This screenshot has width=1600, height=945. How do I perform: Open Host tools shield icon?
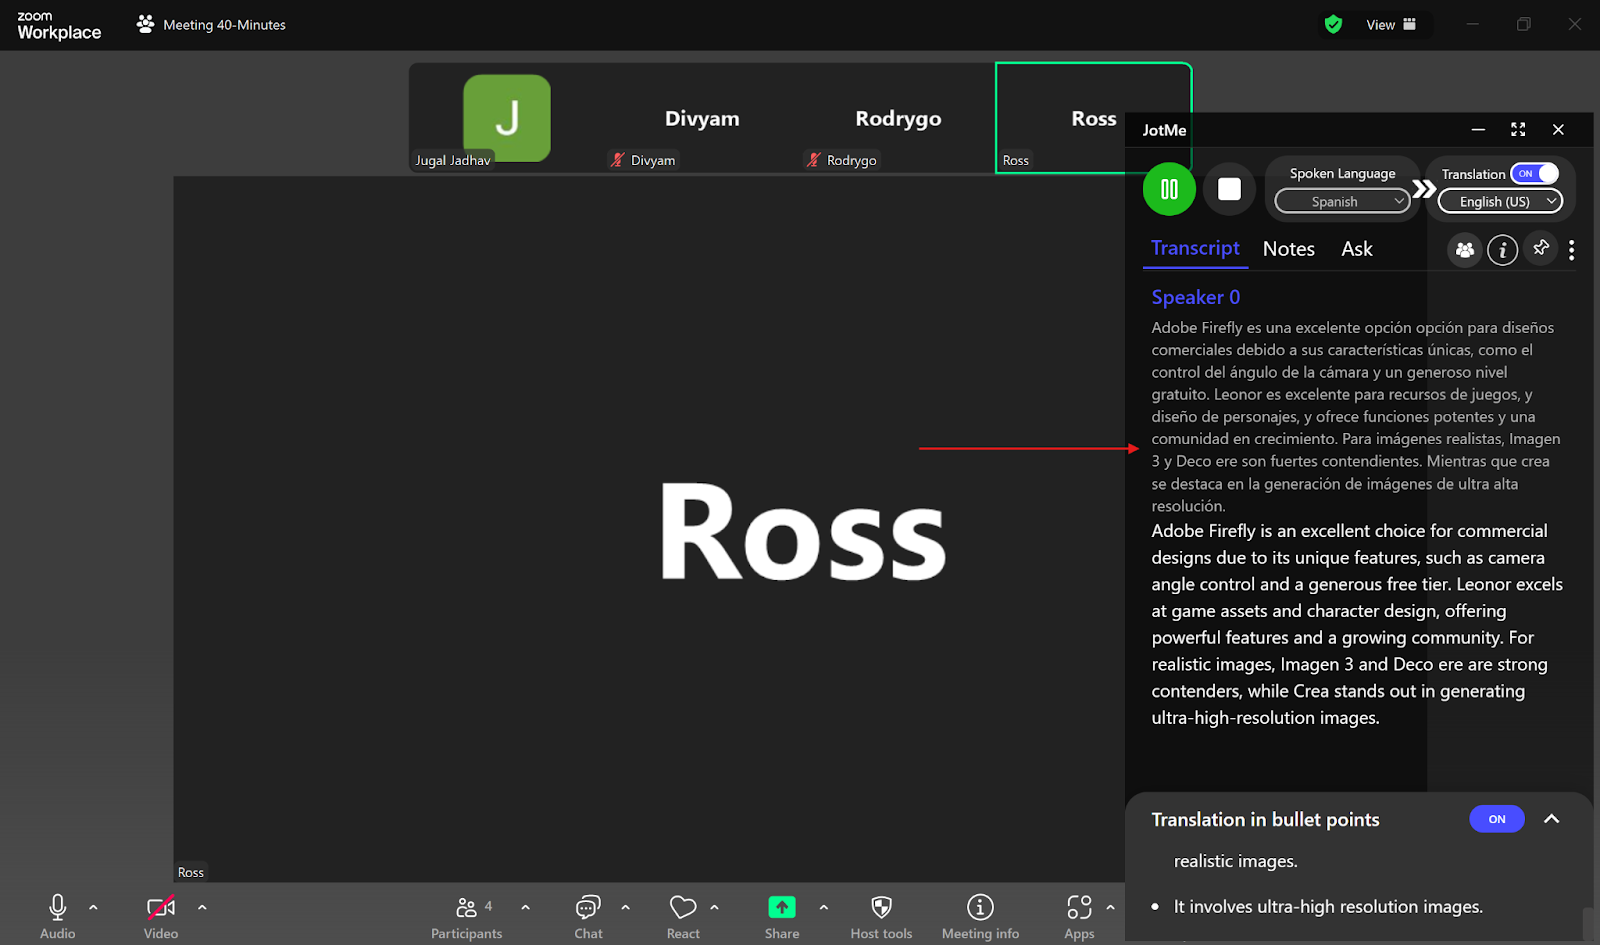tap(881, 907)
